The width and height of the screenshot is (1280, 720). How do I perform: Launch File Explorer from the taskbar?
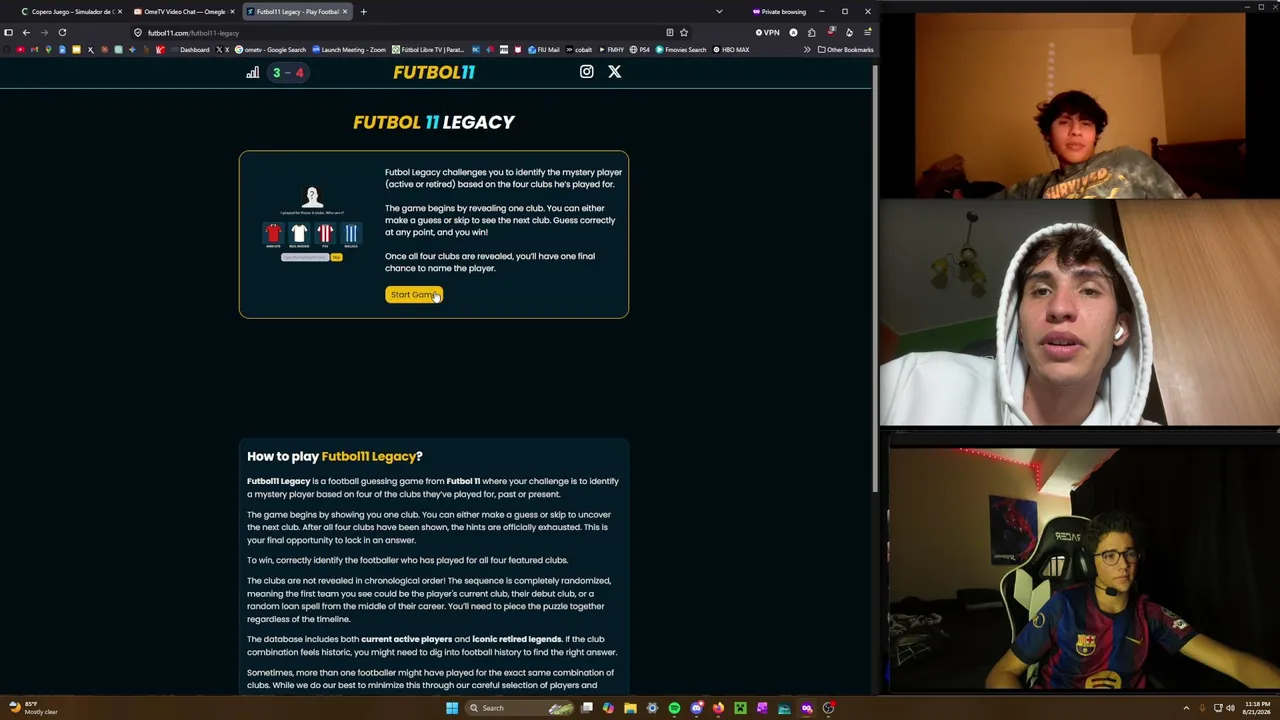(x=630, y=708)
